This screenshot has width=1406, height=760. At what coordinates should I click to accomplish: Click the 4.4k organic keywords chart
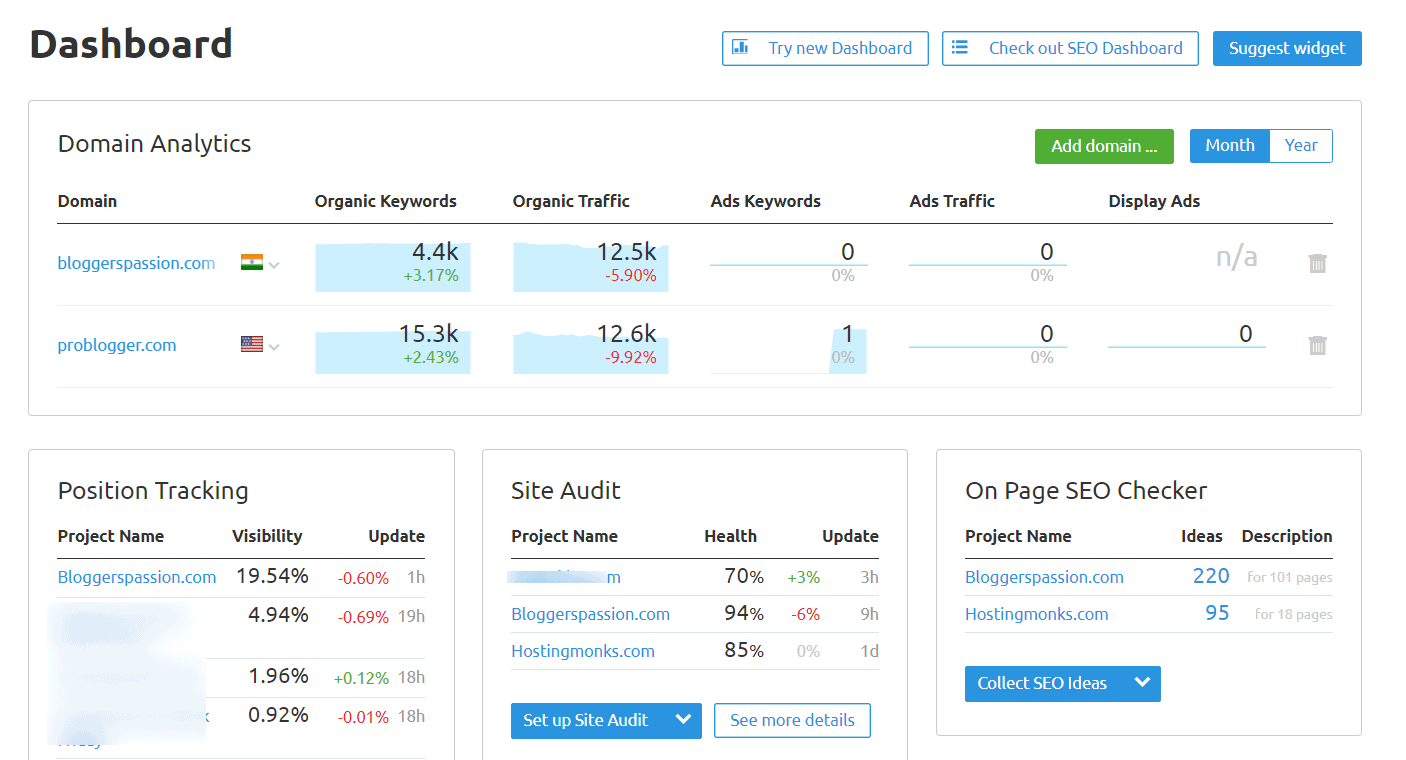(x=392, y=265)
